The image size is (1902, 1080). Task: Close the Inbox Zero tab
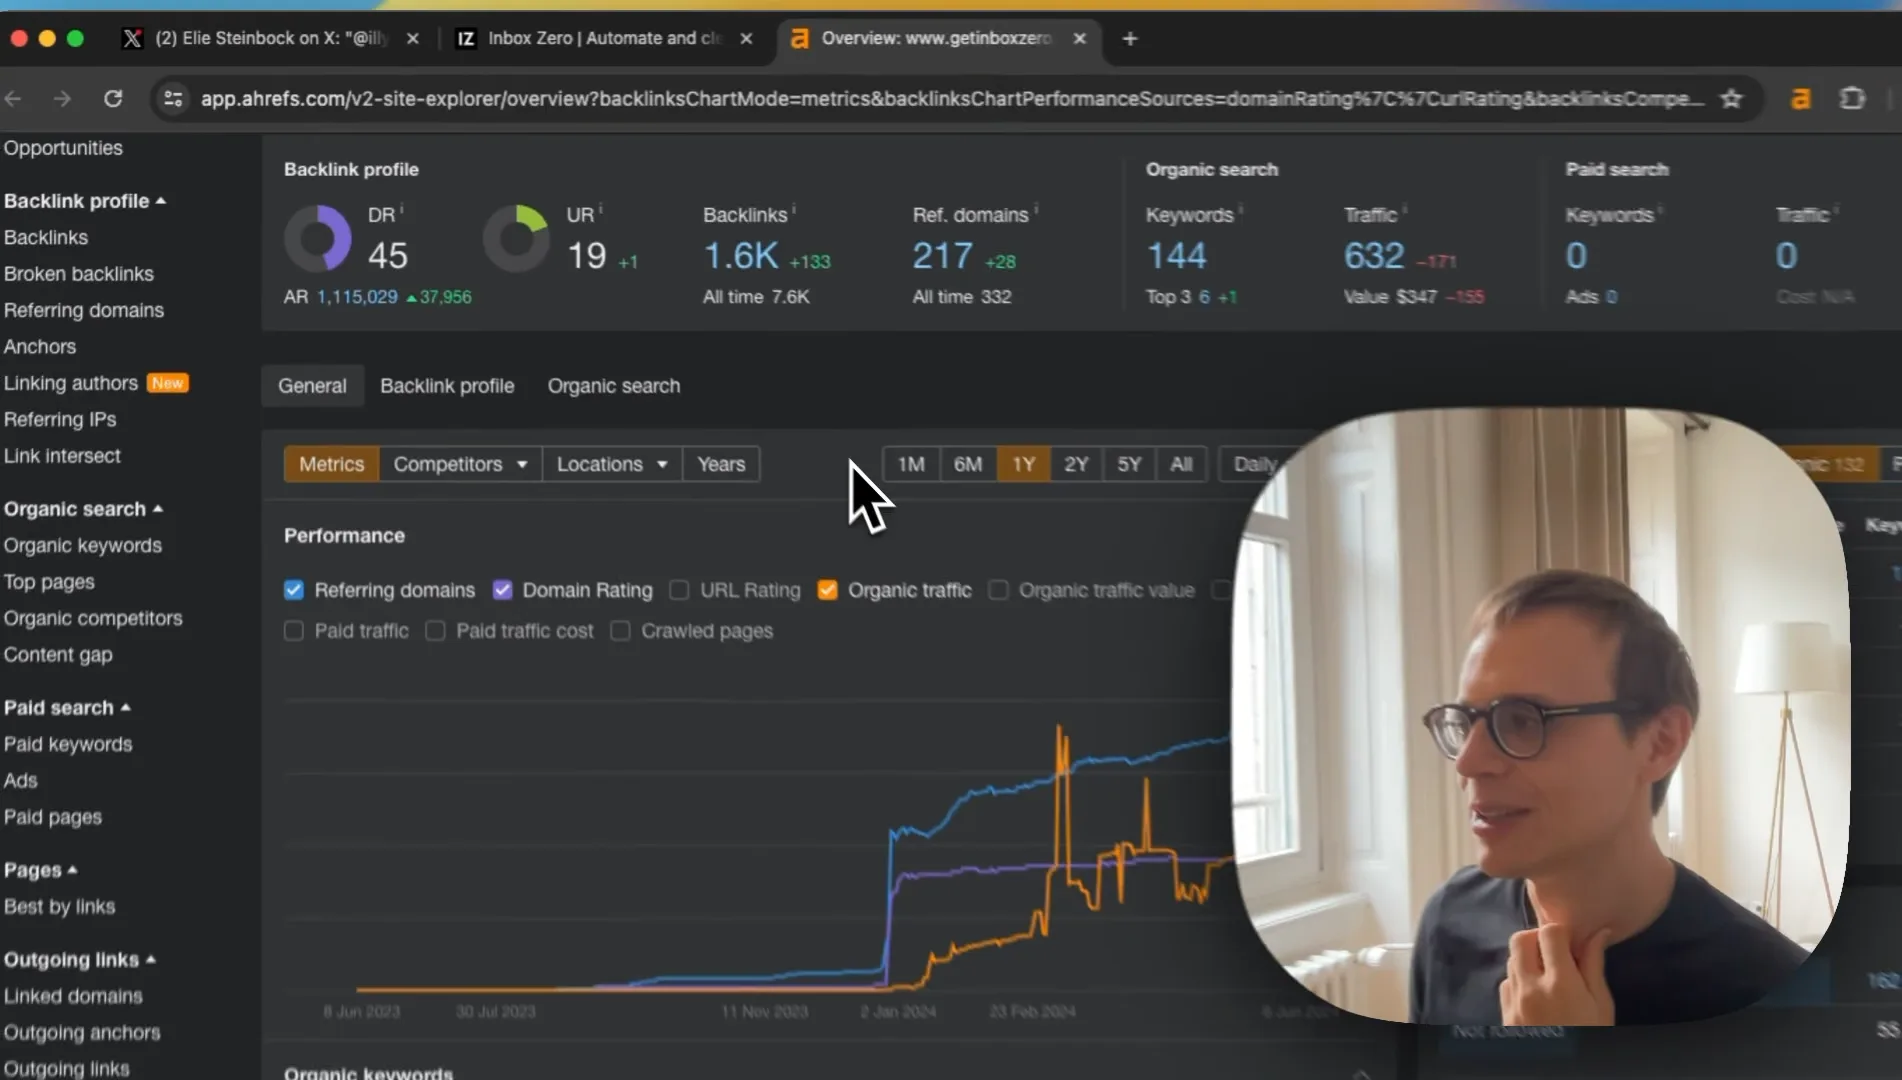[x=746, y=38]
